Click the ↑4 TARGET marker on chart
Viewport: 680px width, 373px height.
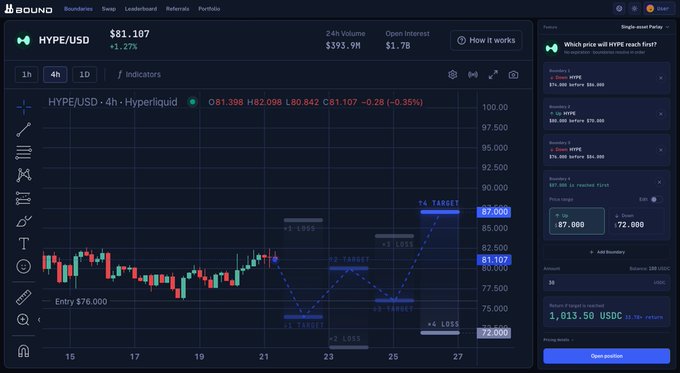tap(438, 203)
